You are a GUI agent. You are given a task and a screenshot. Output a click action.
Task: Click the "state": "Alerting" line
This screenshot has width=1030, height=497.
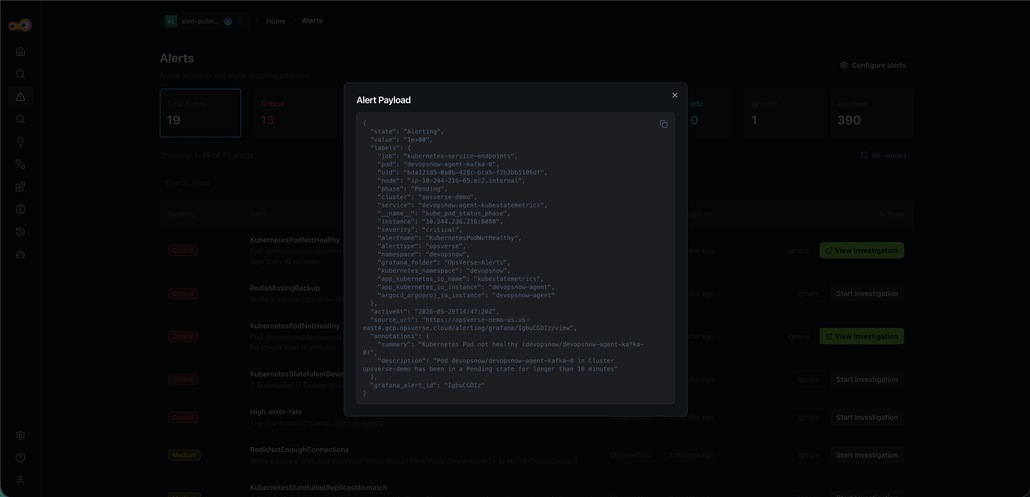[407, 131]
